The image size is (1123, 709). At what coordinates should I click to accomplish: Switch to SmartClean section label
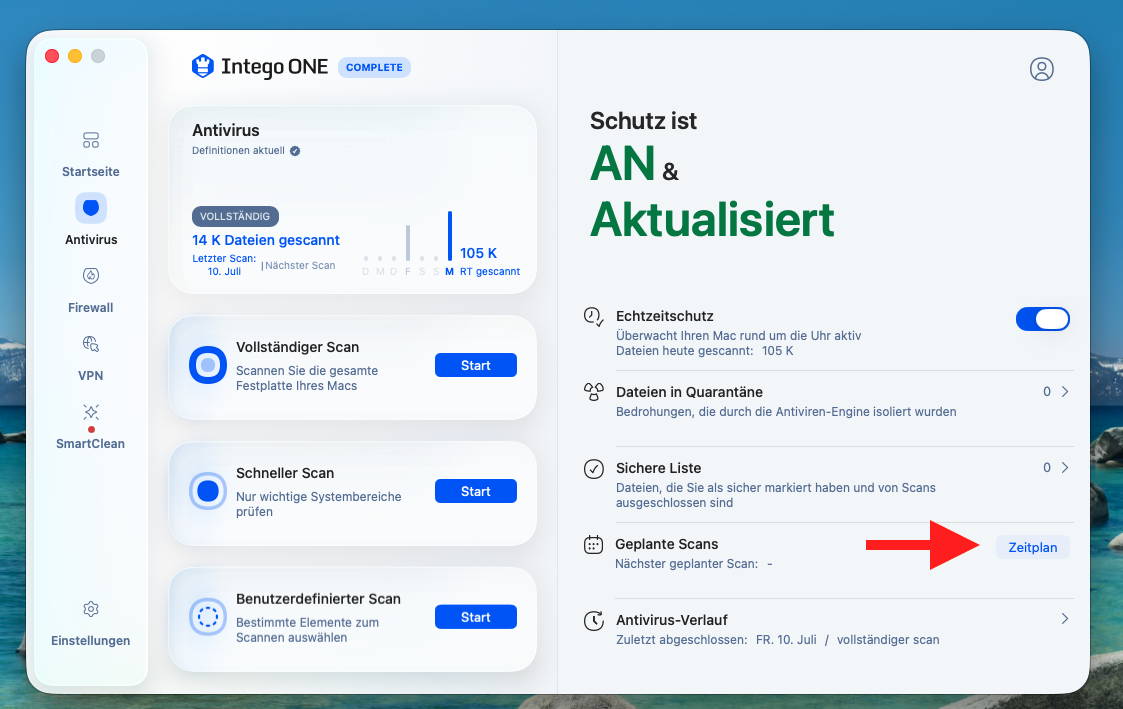(x=91, y=444)
